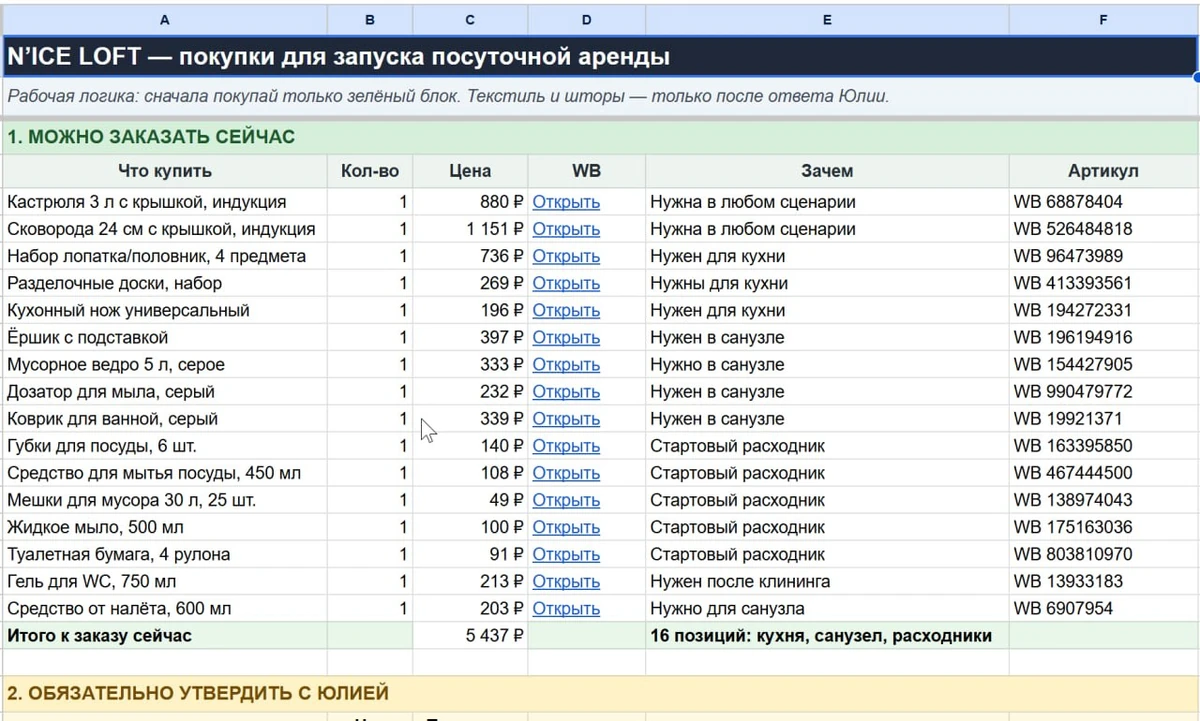Select price cell 880 ₽

click(x=470, y=202)
